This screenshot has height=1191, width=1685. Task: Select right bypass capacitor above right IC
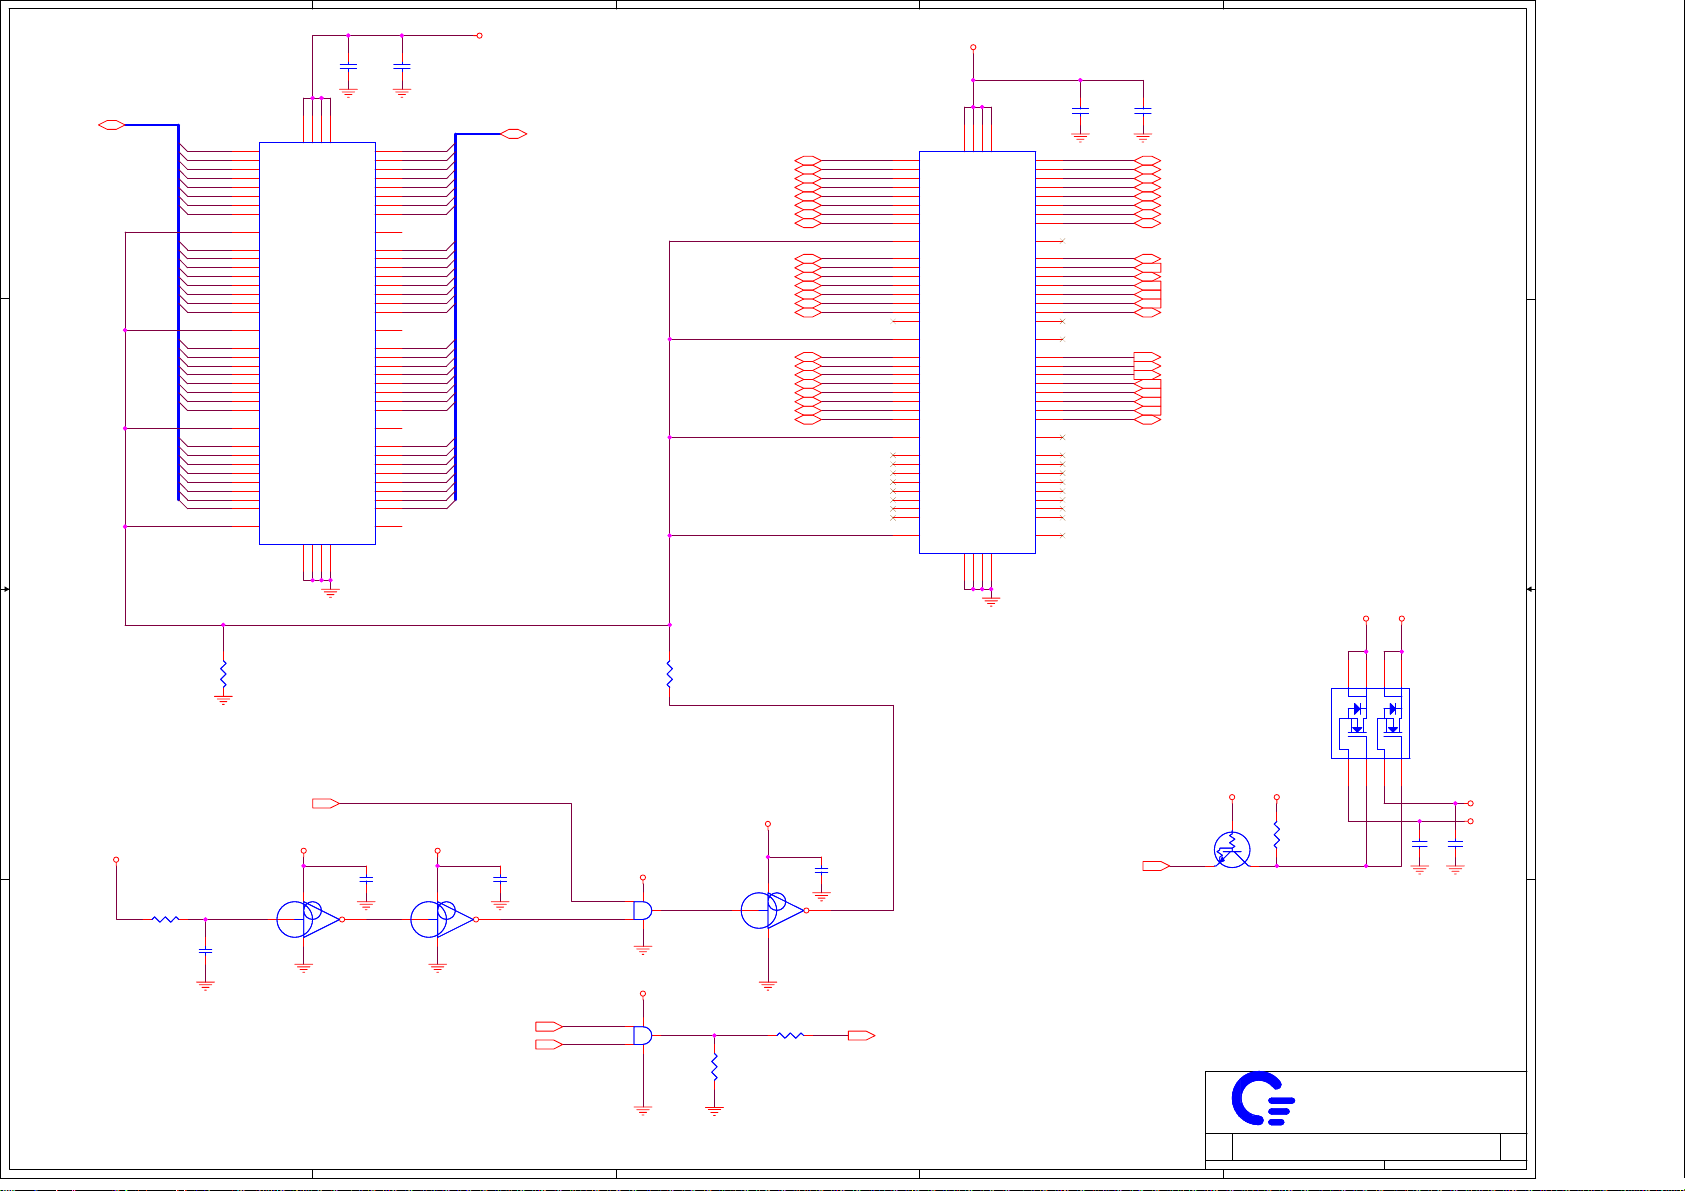1143,110
